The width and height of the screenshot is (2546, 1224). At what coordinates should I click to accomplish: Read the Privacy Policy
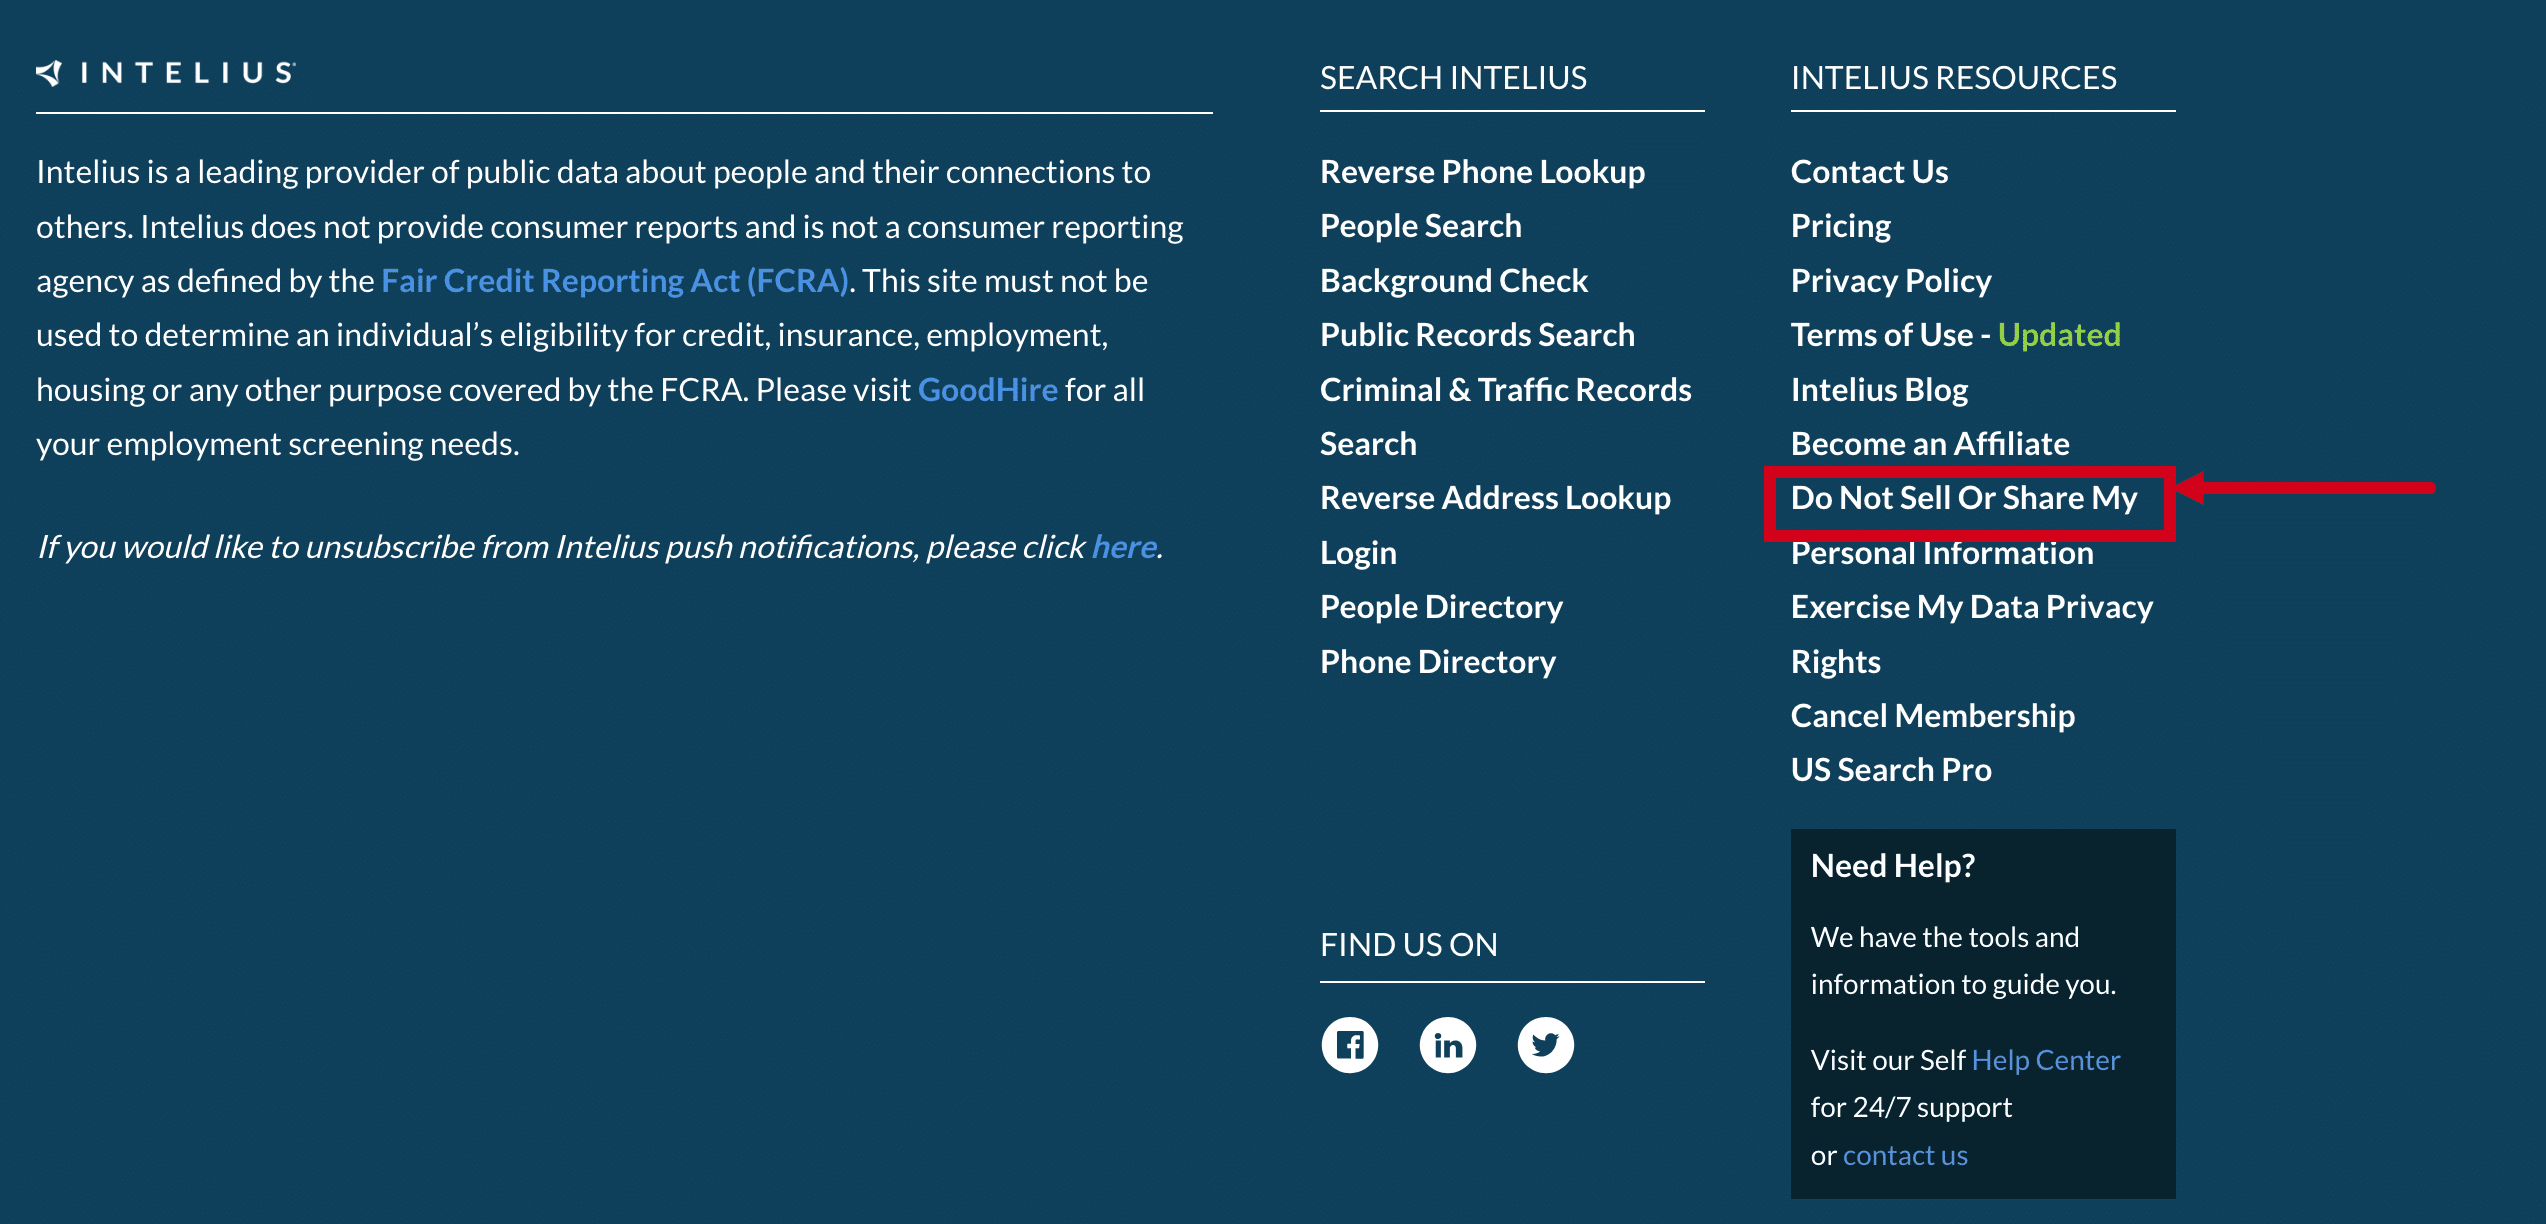pyautogui.click(x=1890, y=281)
